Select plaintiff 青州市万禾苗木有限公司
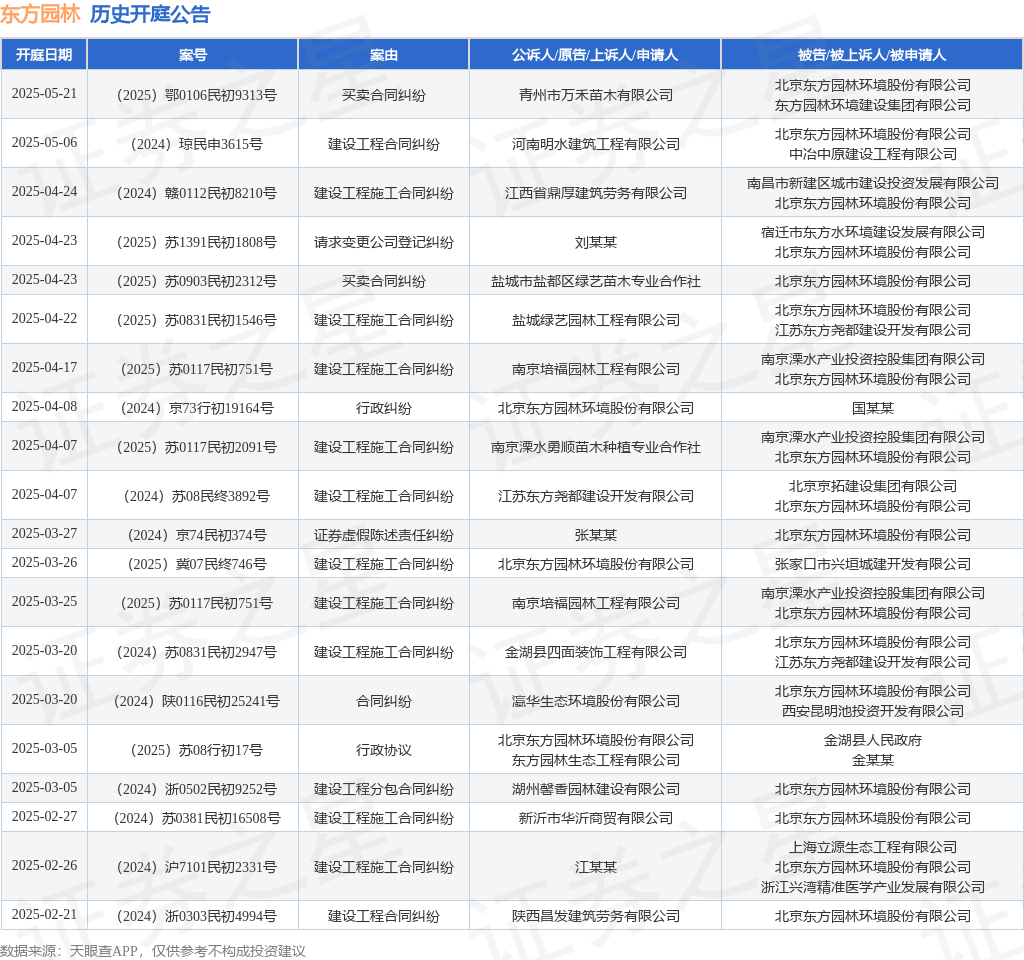This screenshot has height=960, width=1024. (596, 95)
